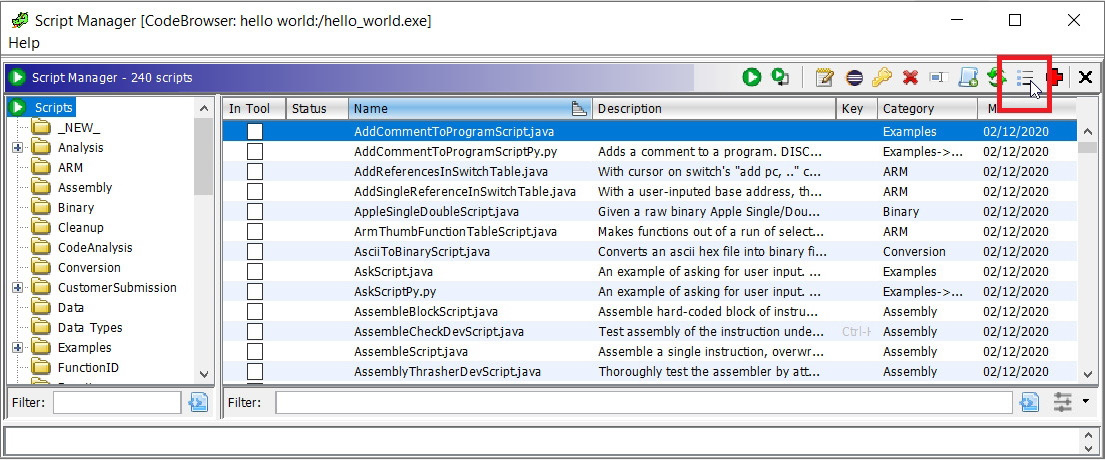The image size is (1105, 460).
Task: Click script table scroll down arrow
Action: click(1087, 375)
